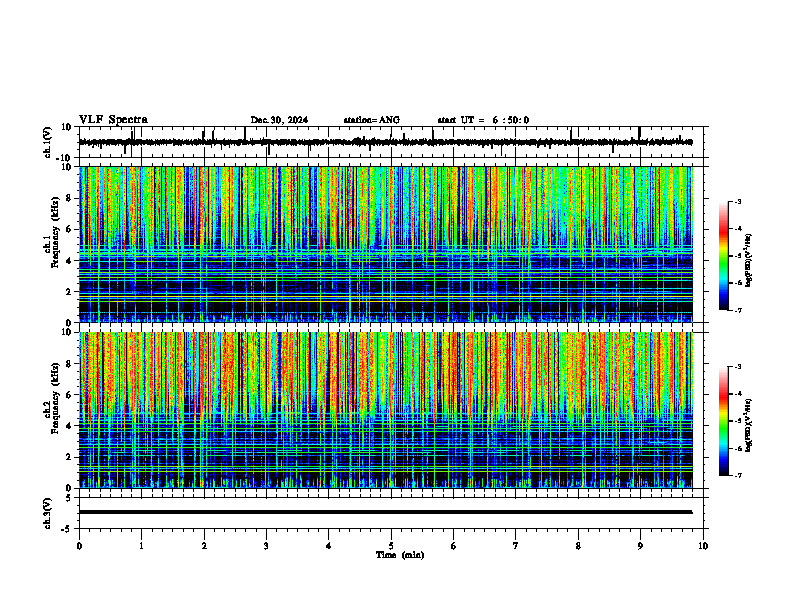The image size is (792, 612).
Task: Click the ch.2 color bar log PSD label
Action: pos(749,425)
